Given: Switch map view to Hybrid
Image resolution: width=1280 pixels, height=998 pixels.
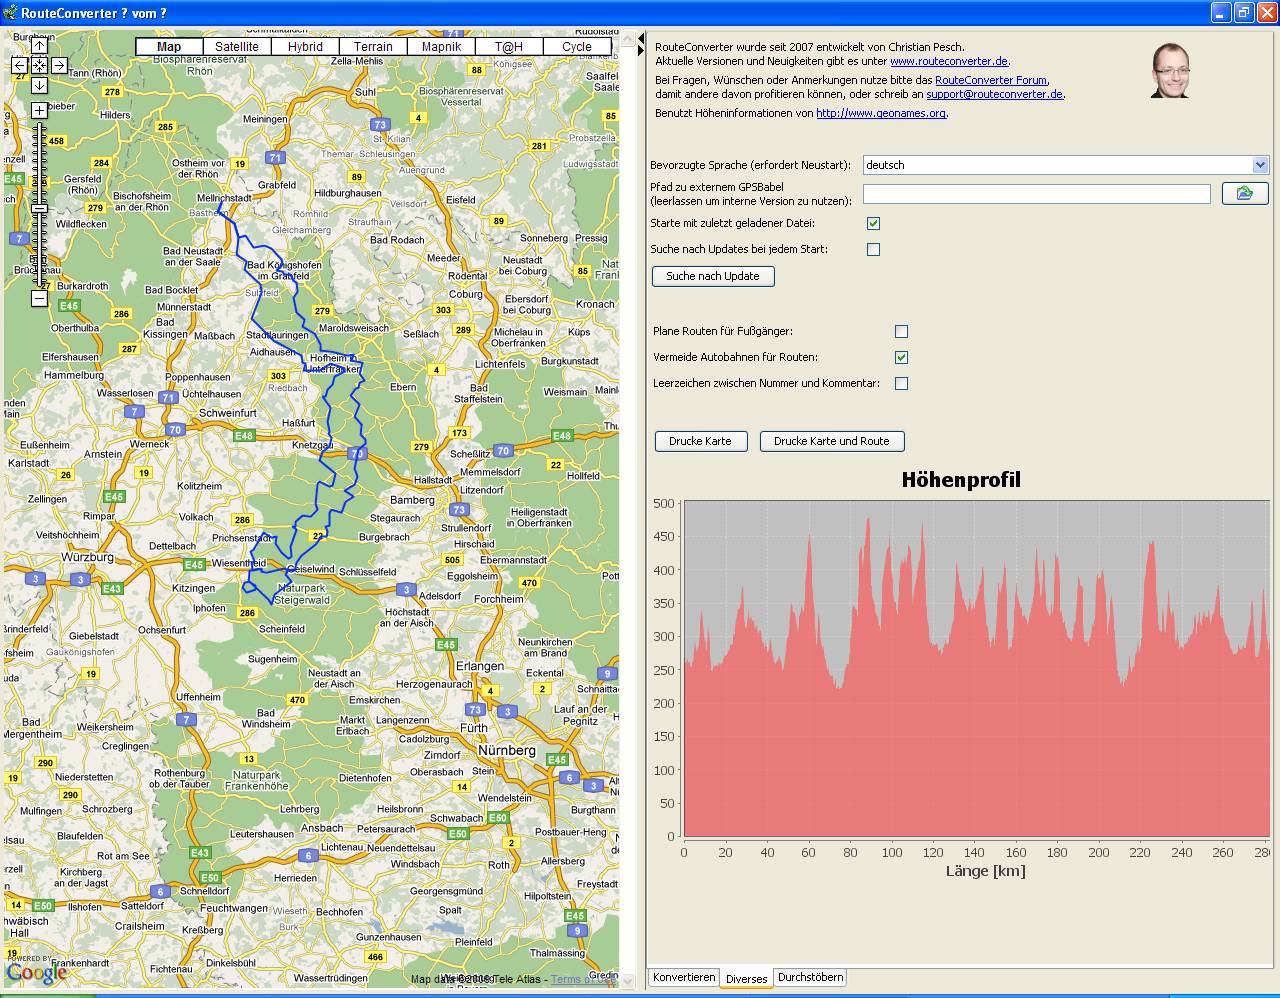Looking at the screenshot, I should point(305,47).
